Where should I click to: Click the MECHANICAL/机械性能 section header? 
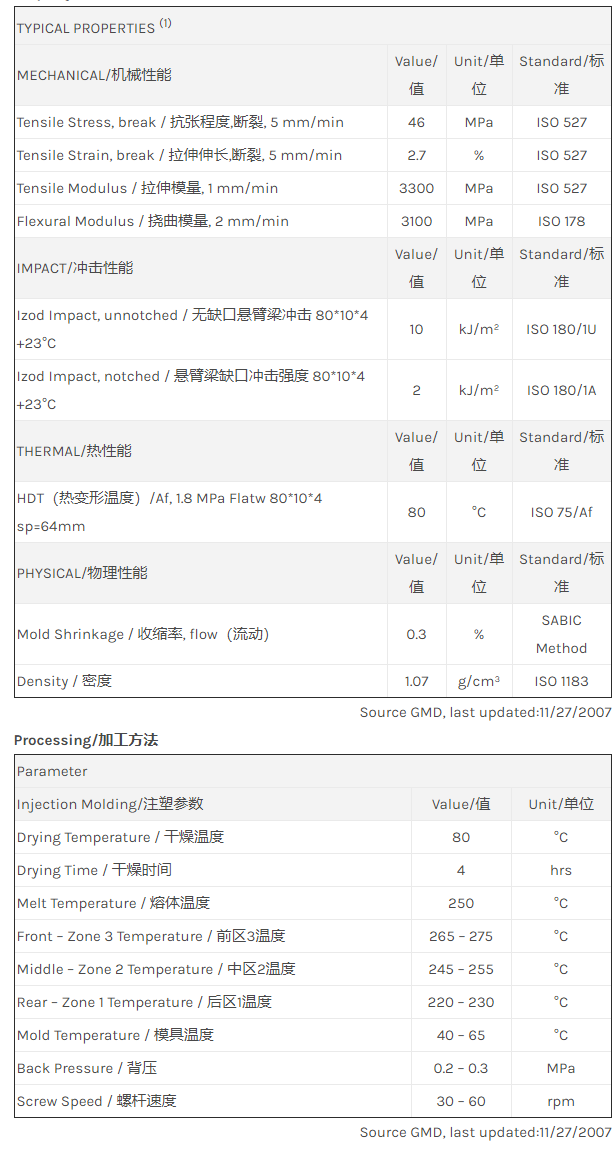80,75
